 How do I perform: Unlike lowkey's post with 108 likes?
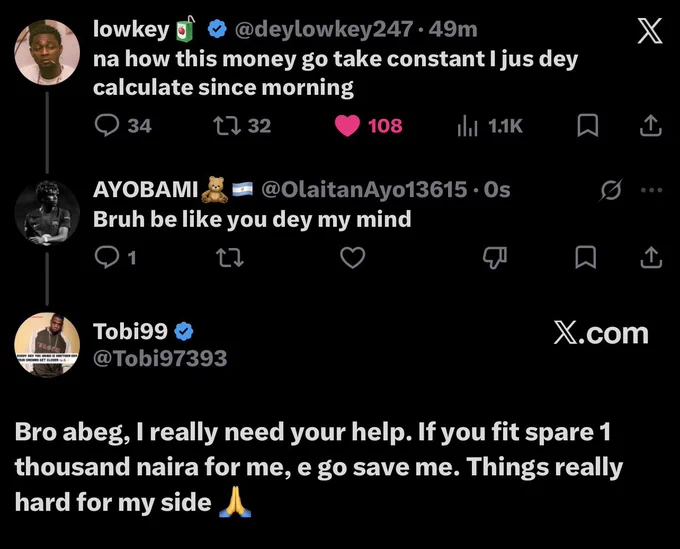click(347, 125)
